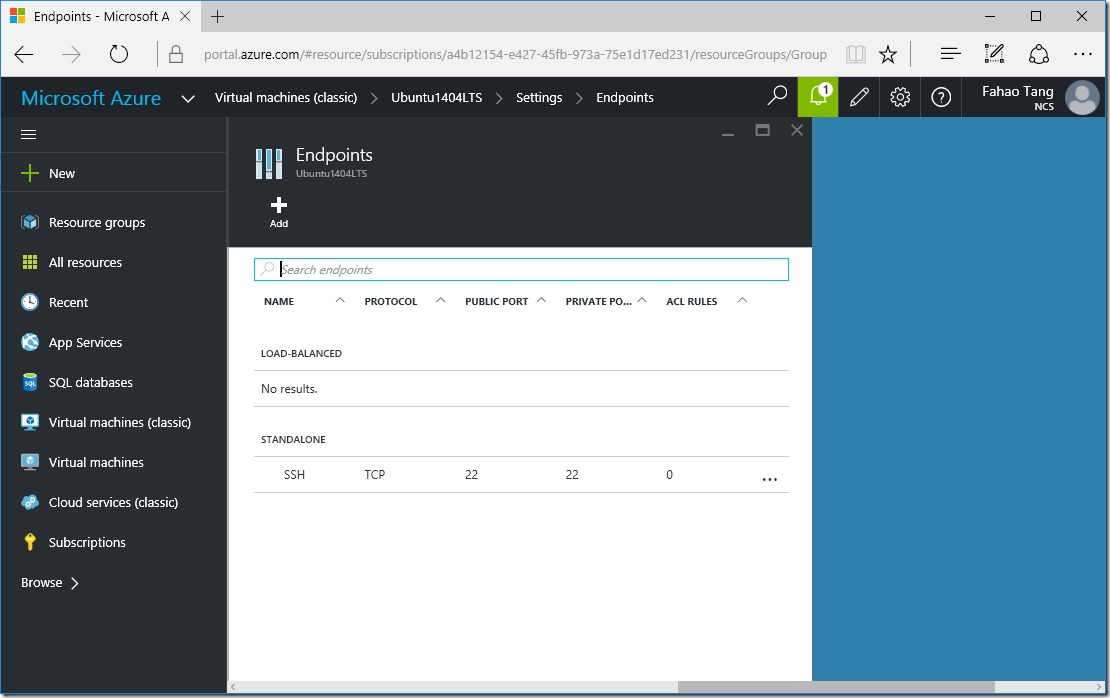This screenshot has height=698, width=1110.
Task: Select Endpoints breadcrumb
Action: pos(625,98)
